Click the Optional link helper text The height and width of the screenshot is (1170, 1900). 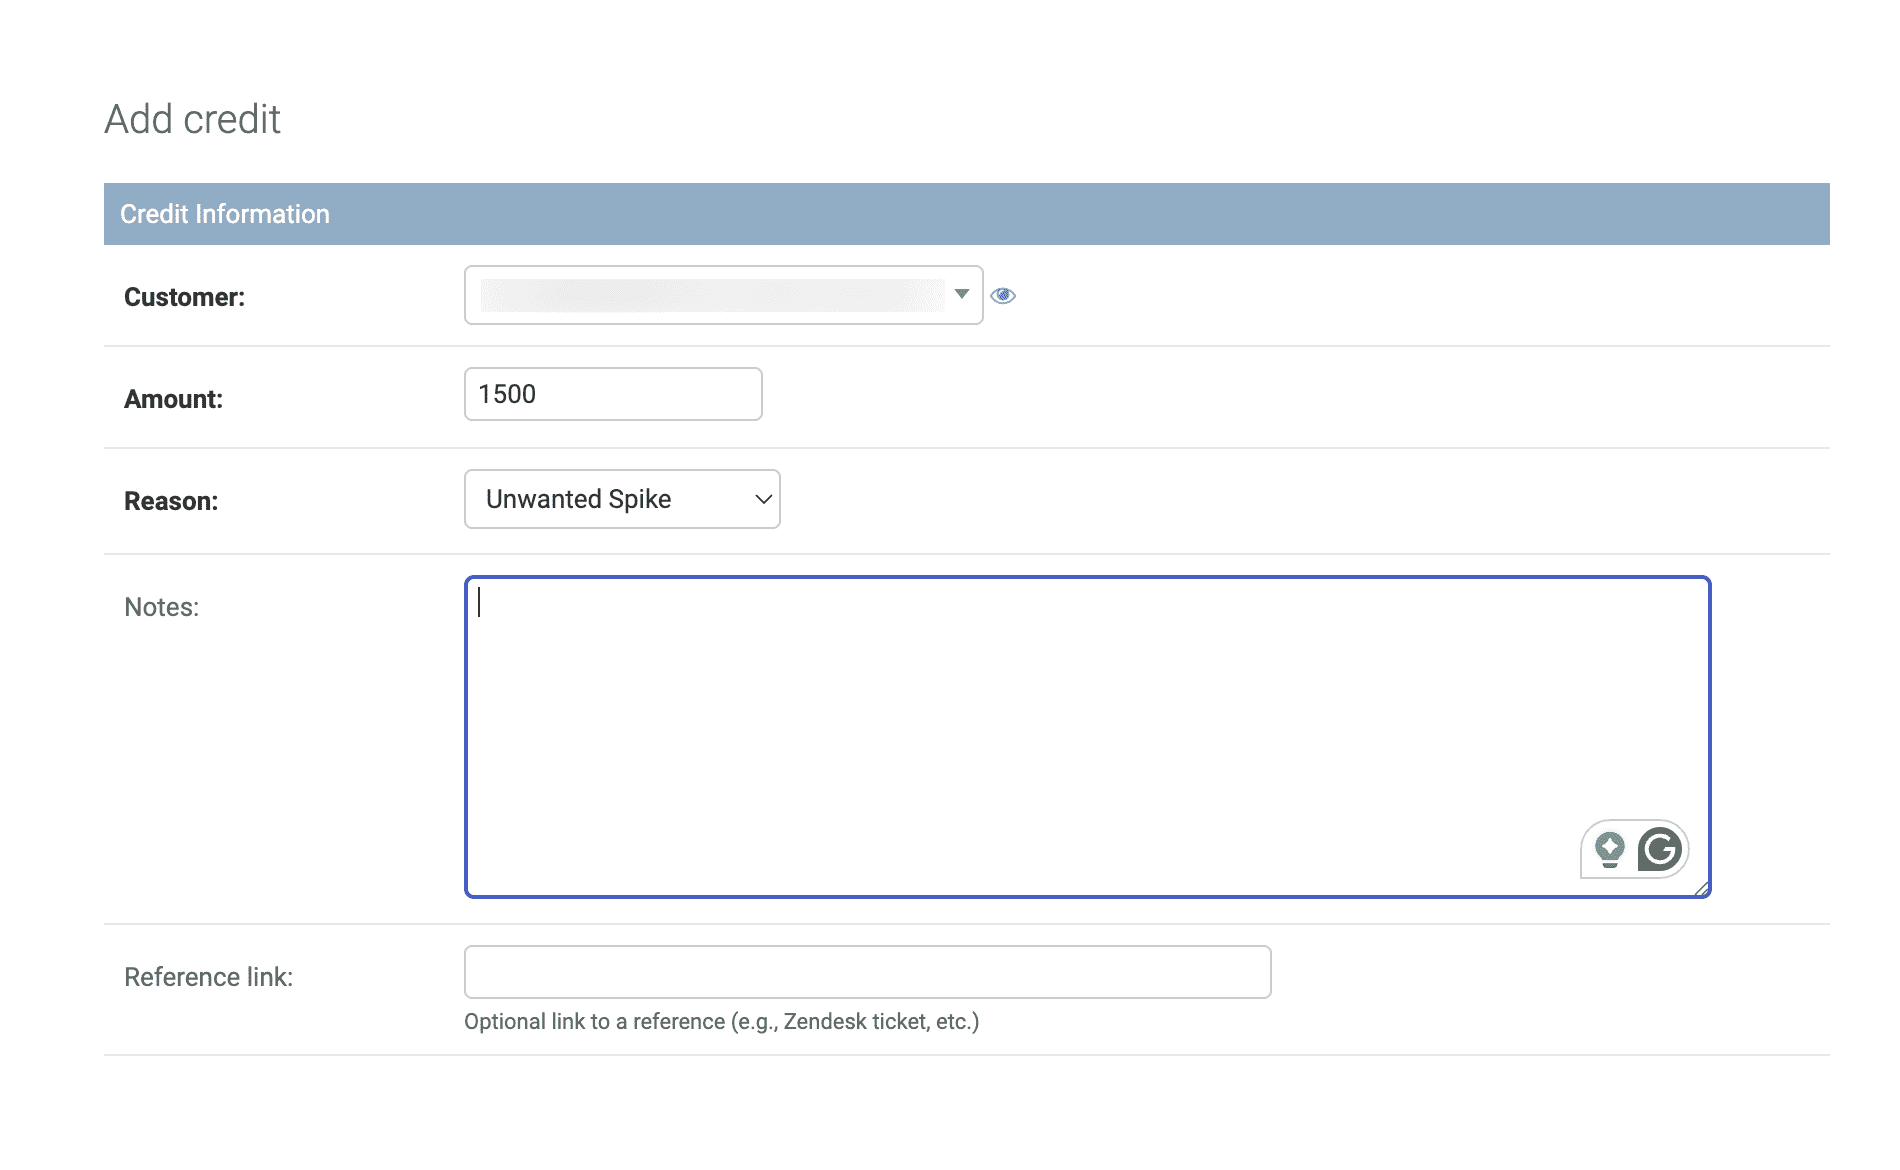coord(721,1021)
